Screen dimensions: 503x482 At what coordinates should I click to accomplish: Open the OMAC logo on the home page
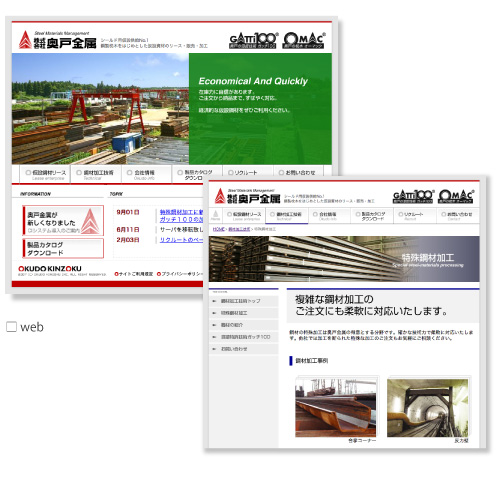pyautogui.click(x=304, y=41)
